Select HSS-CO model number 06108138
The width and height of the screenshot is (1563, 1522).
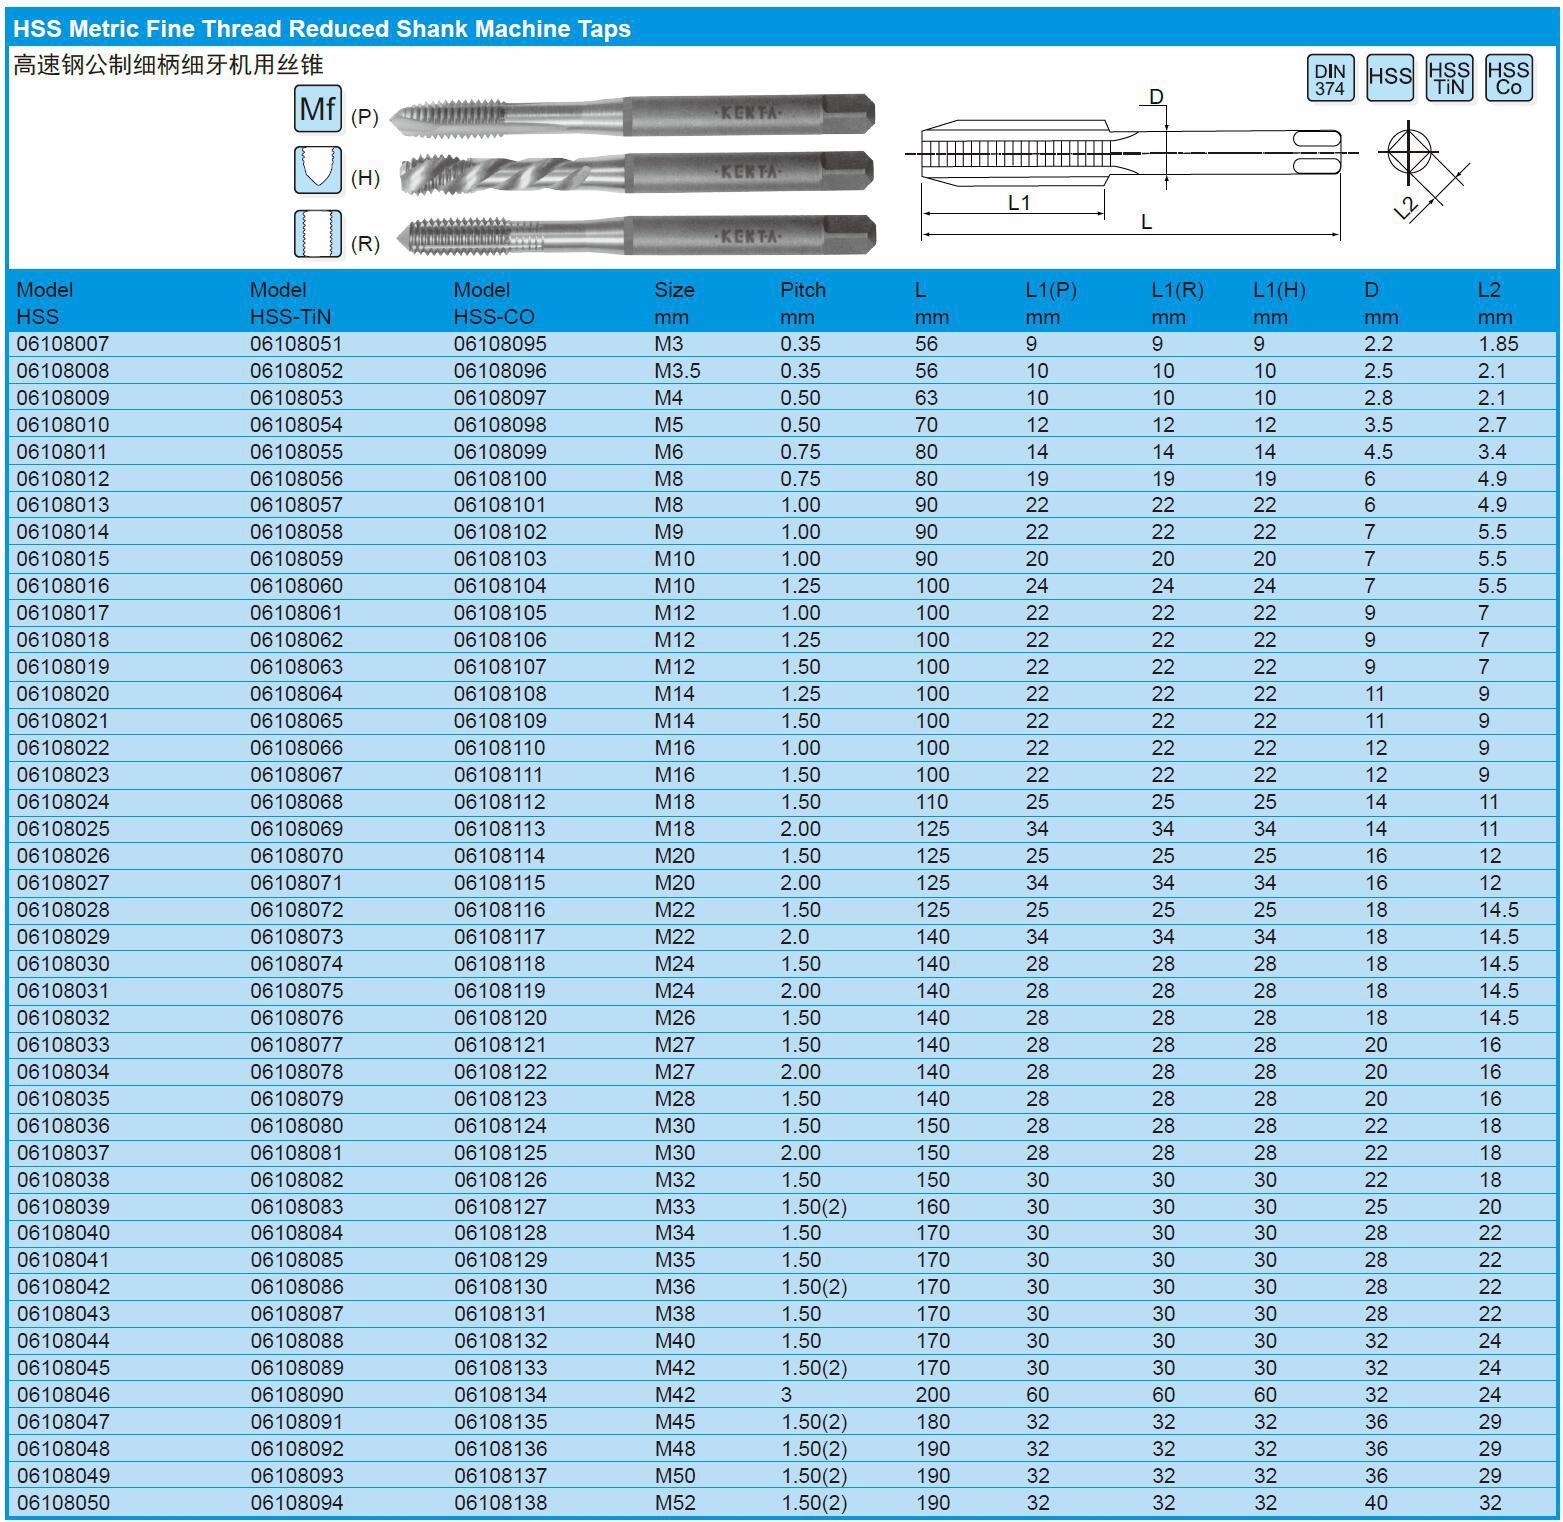point(500,1502)
